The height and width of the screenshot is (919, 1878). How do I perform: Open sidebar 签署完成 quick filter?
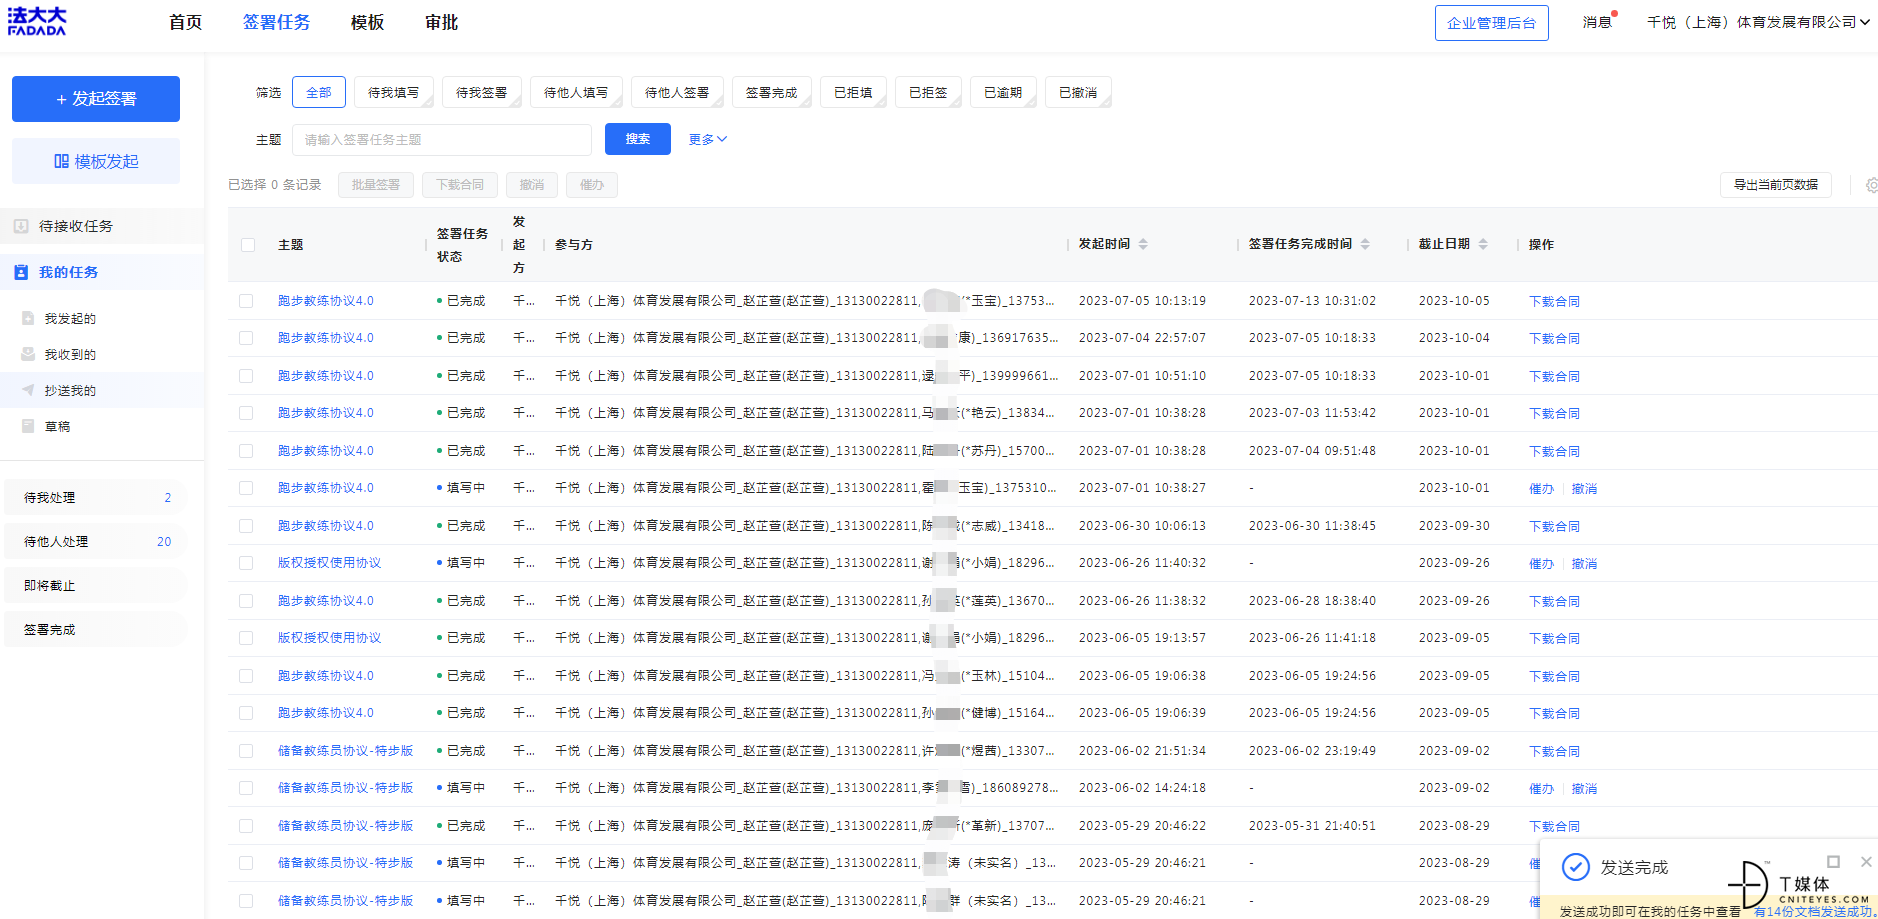[95, 629]
